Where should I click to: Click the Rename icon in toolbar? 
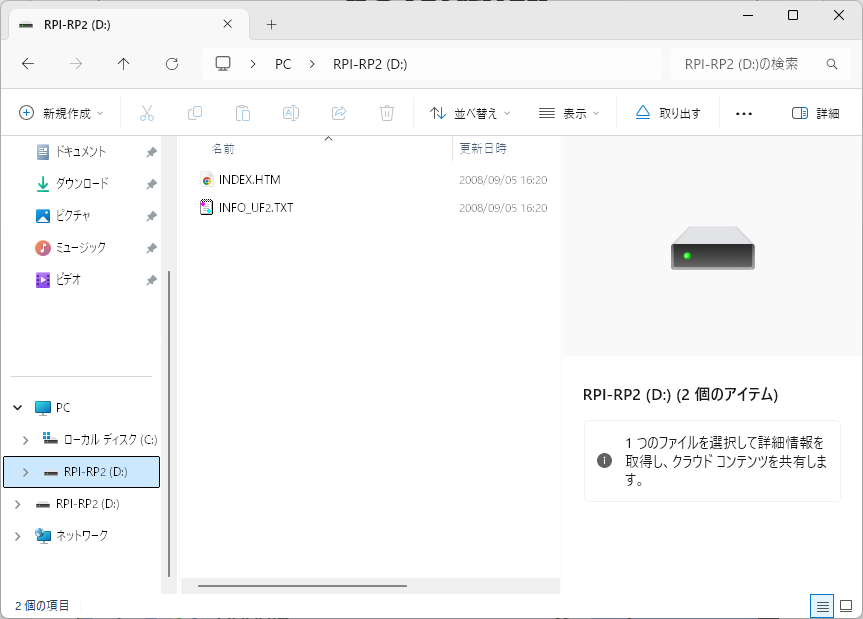coord(291,113)
